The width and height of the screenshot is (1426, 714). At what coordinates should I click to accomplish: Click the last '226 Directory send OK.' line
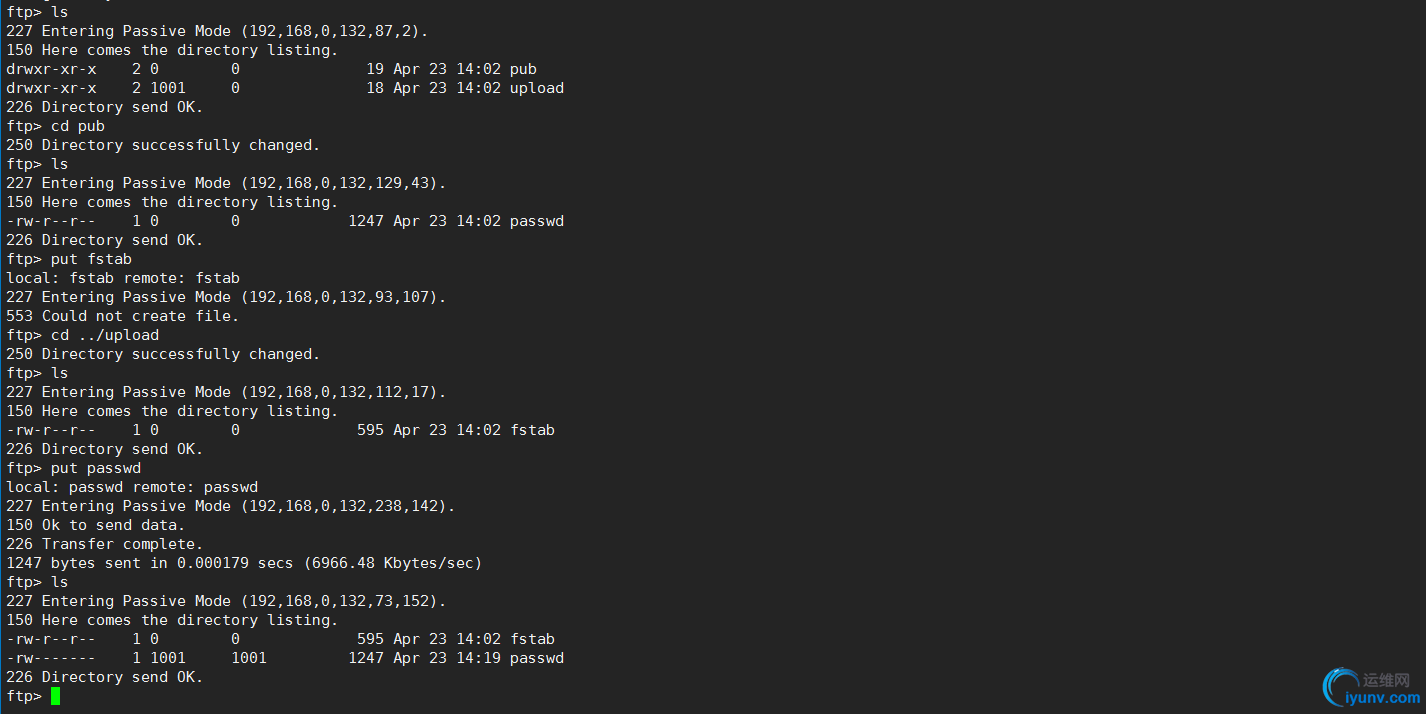point(105,677)
